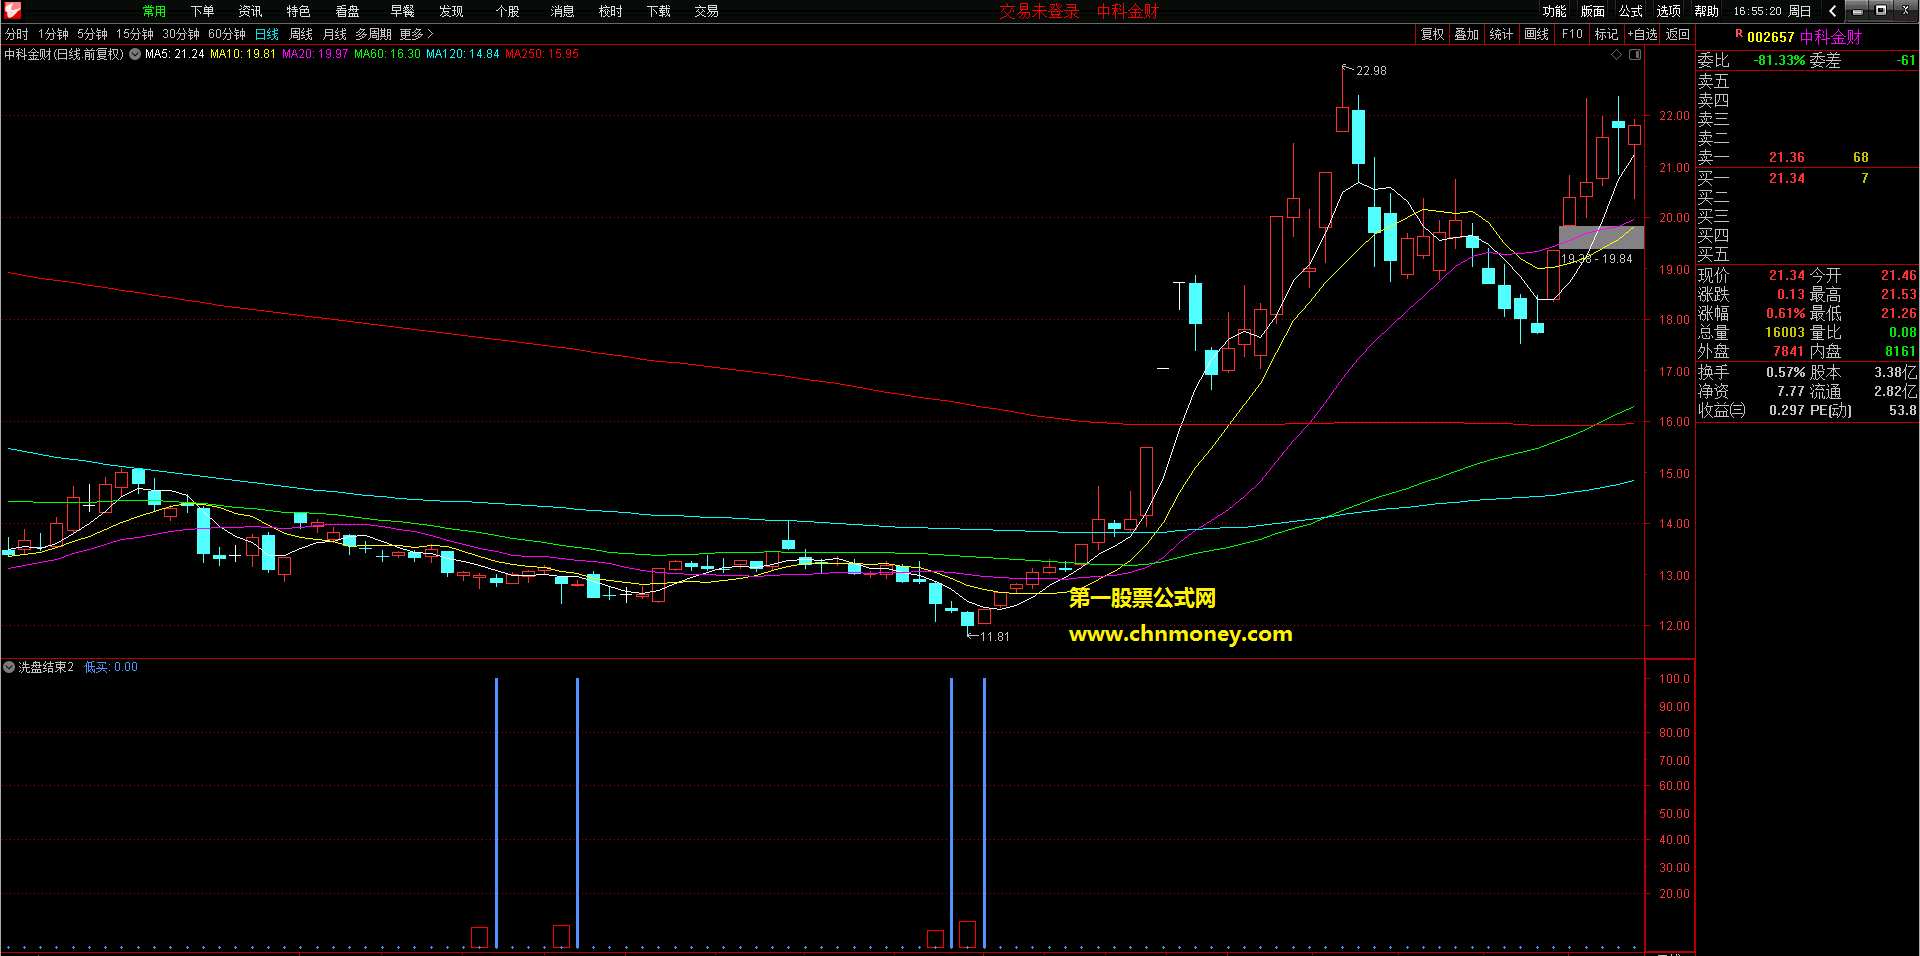Click the www.chnmoney.com link text
The width and height of the screenshot is (1920, 956).
1180,634
